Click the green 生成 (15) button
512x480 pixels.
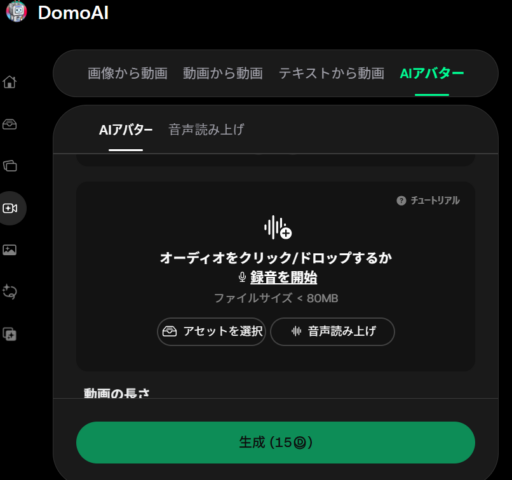276,442
